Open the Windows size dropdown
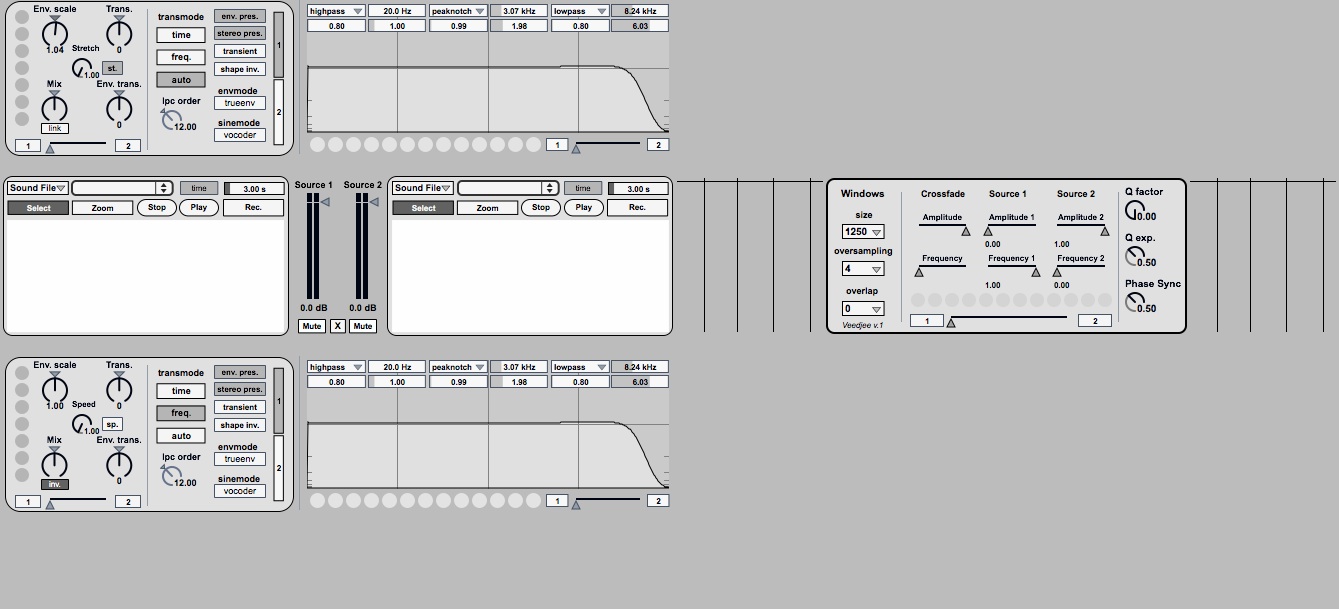This screenshot has width=1339, height=609. [x=862, y=232]
